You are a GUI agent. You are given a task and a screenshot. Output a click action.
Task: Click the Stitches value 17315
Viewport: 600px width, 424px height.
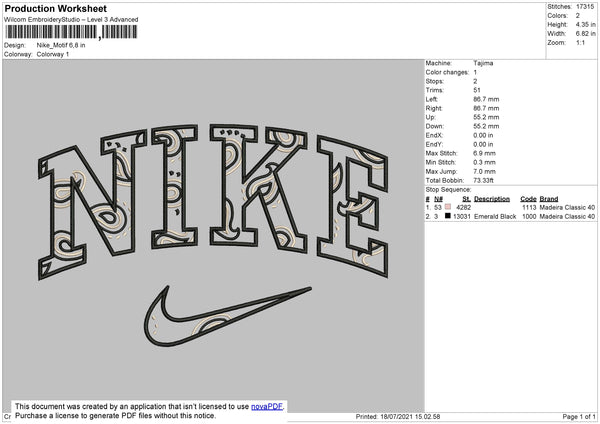[585, 7]
